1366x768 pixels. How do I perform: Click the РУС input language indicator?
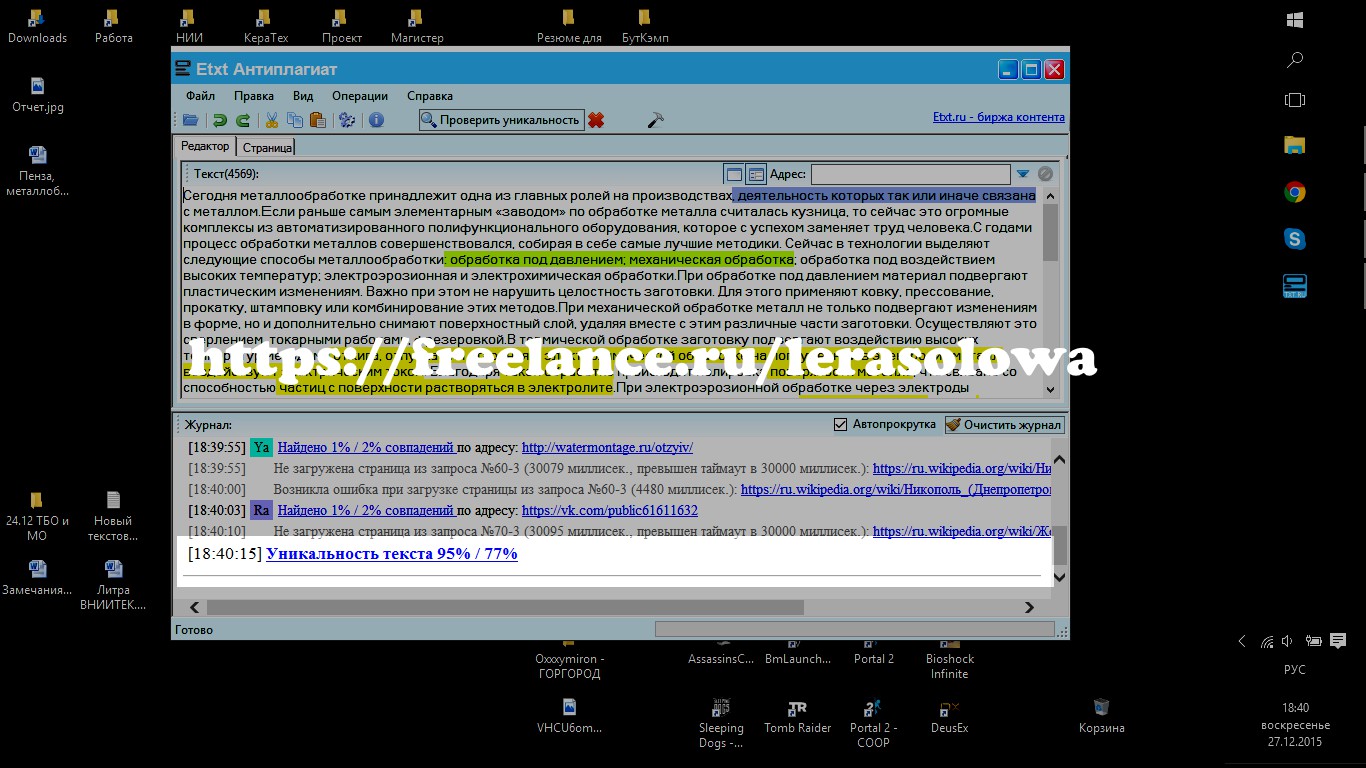(x=1295, y=670)
